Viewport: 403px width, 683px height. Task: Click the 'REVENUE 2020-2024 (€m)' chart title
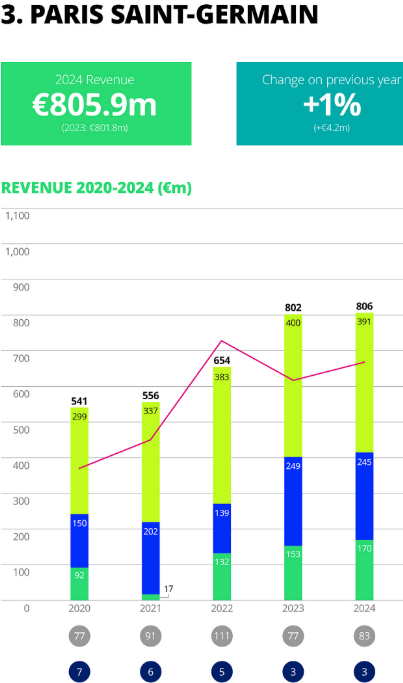click(96, 188)
